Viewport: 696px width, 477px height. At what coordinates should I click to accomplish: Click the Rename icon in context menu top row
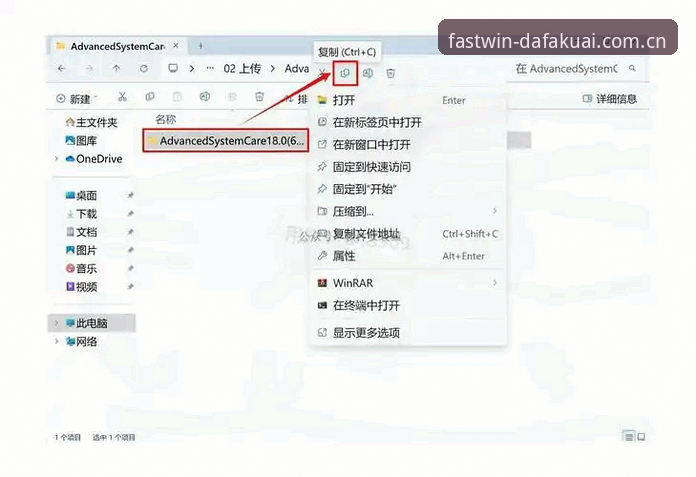368,73
